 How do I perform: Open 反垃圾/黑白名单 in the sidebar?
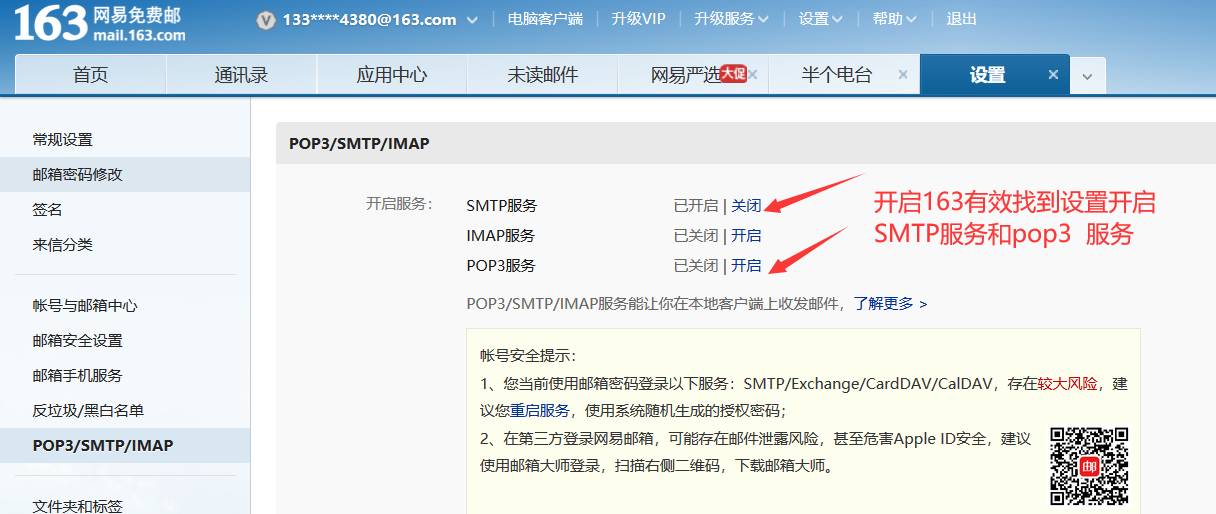click(x=88, y=410)
